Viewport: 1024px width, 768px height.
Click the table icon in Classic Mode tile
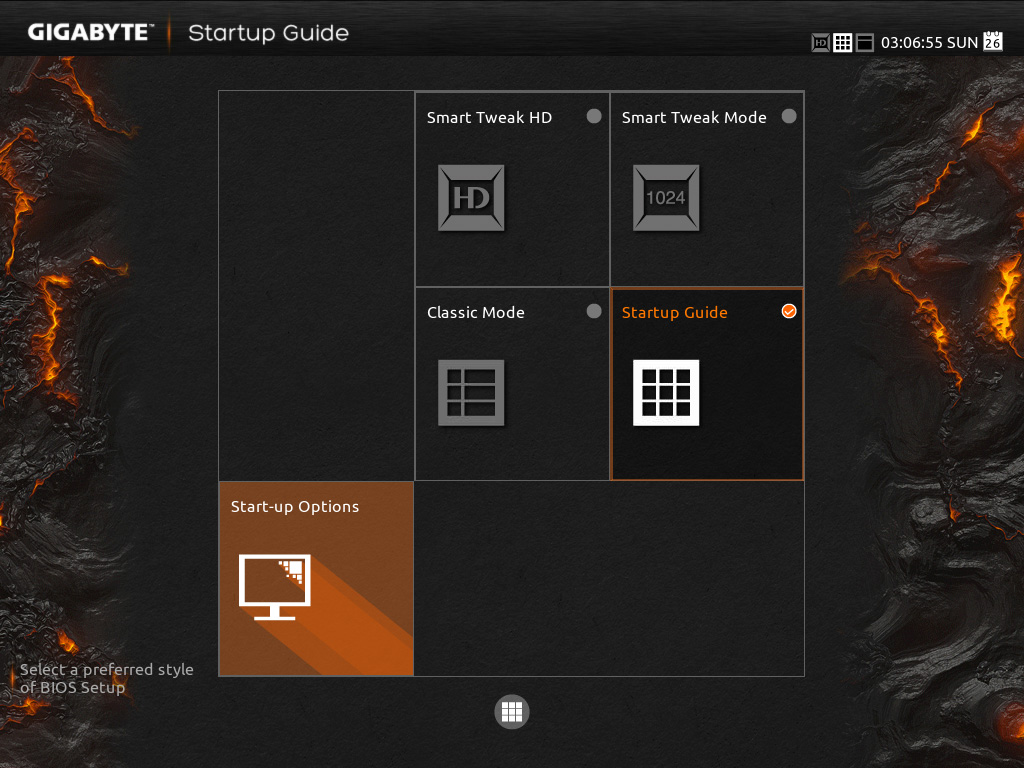point(471,393)
